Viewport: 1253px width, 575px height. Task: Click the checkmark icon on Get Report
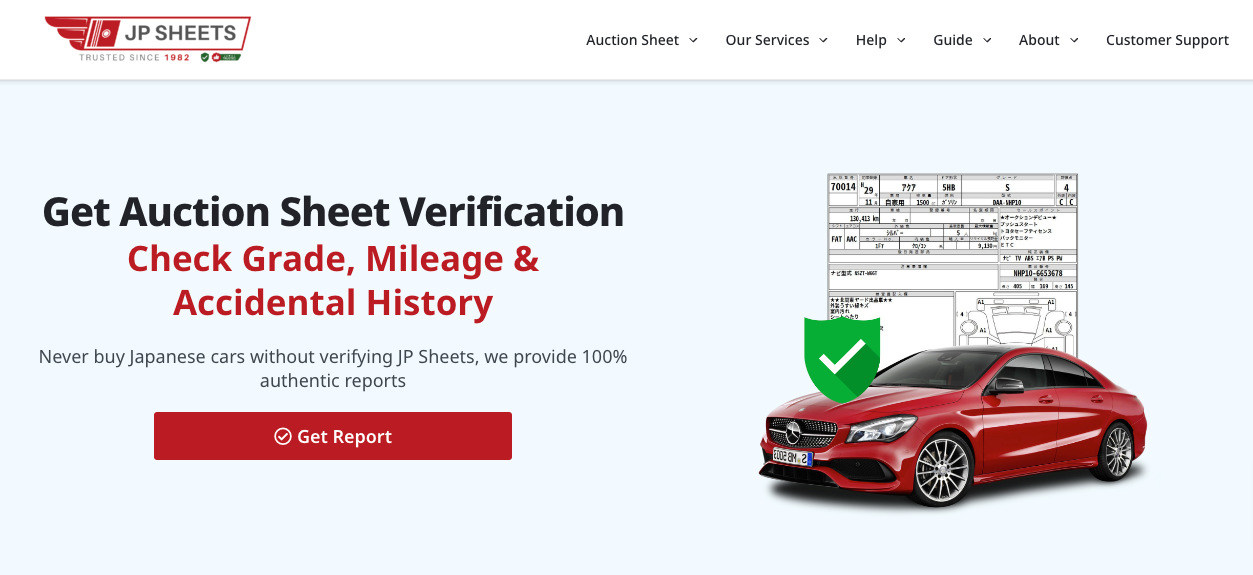(x=283, y=436)
